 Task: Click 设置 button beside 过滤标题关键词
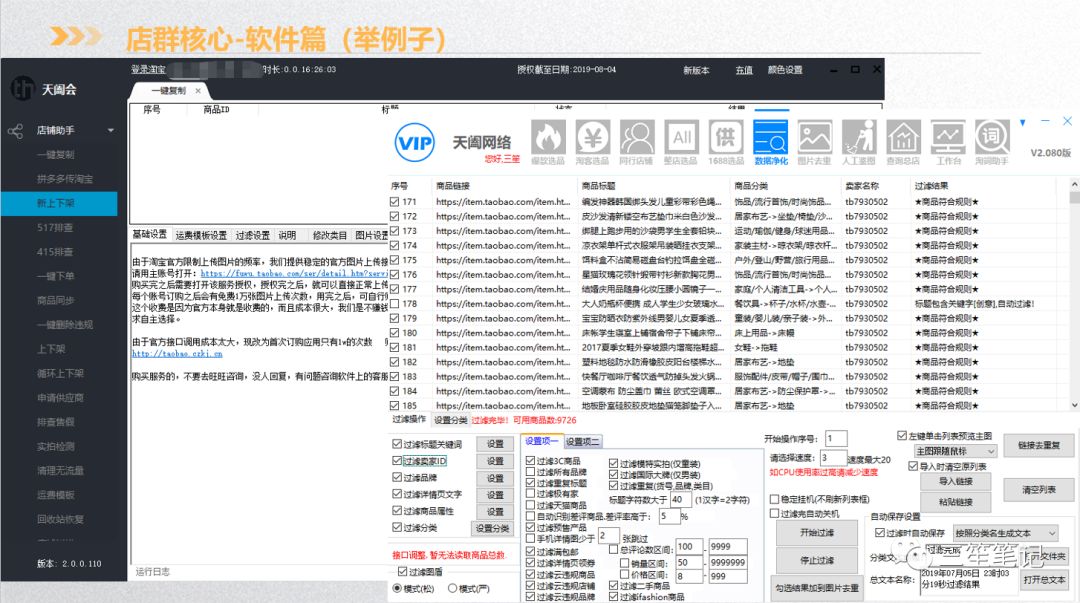(x=495, y=444)
